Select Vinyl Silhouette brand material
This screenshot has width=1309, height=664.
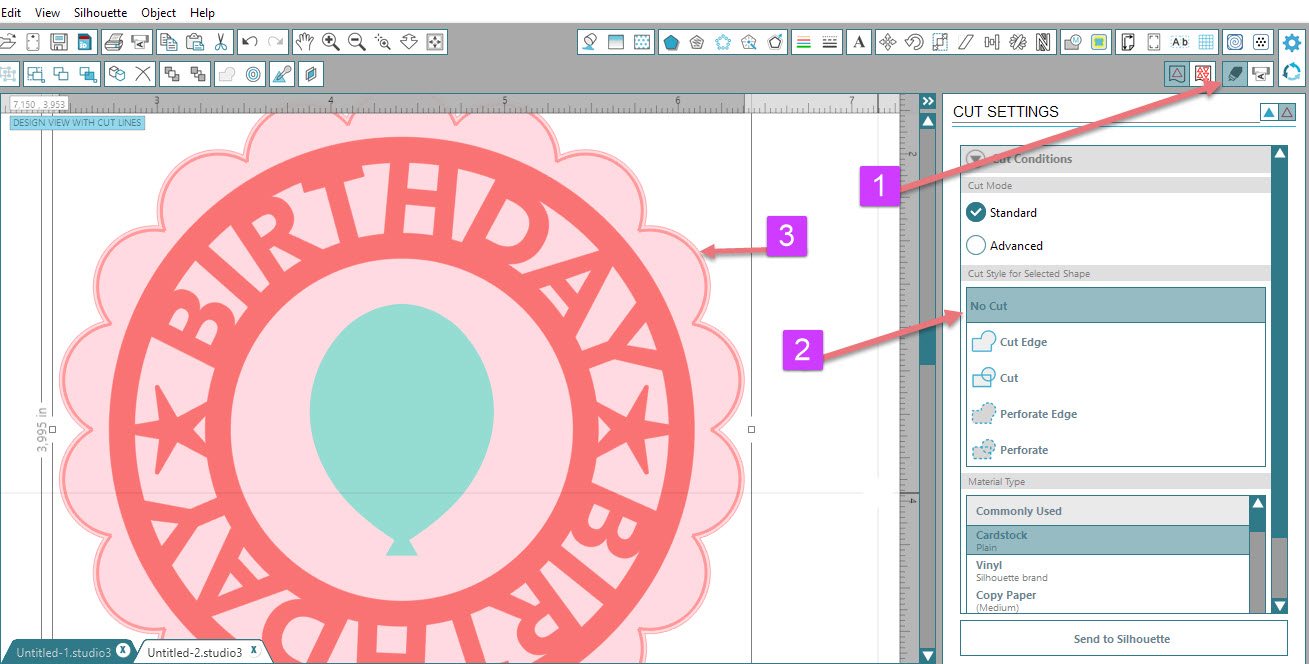1108,570
